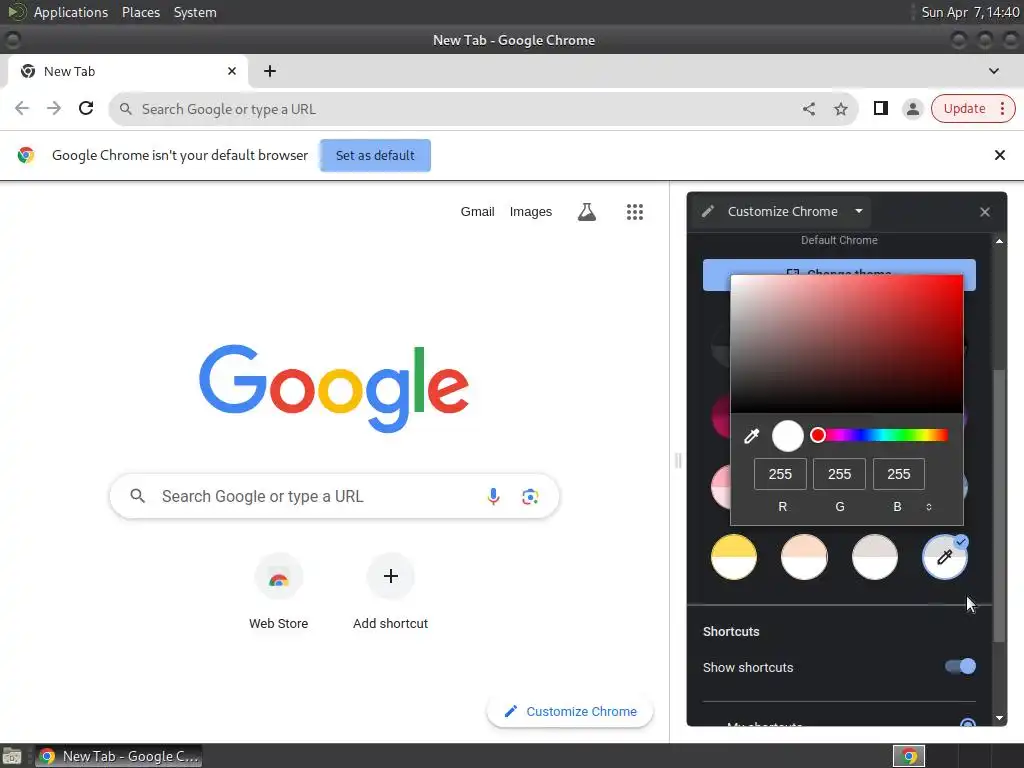This screenshot has height=768, width=1024.
Task: Toggle the Show shortcuts switch
Action: click(x=960, y=666)
